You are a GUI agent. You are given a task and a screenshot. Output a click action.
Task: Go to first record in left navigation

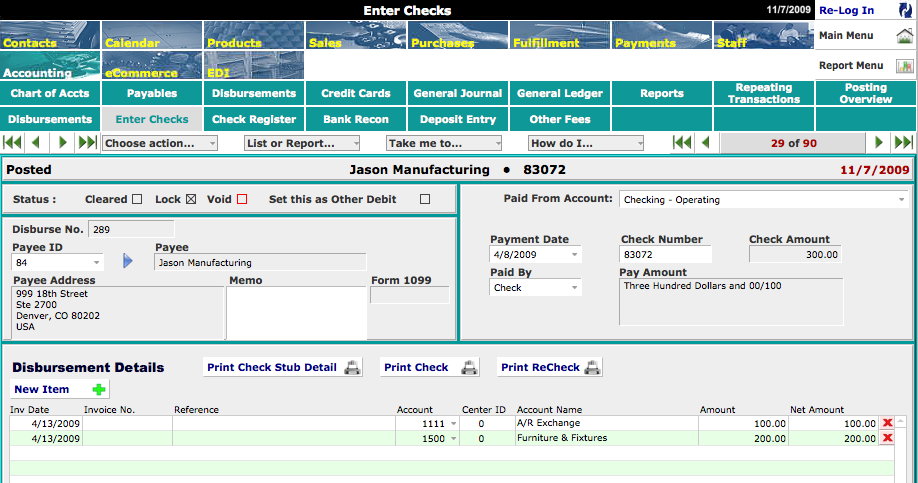point(12,143)
